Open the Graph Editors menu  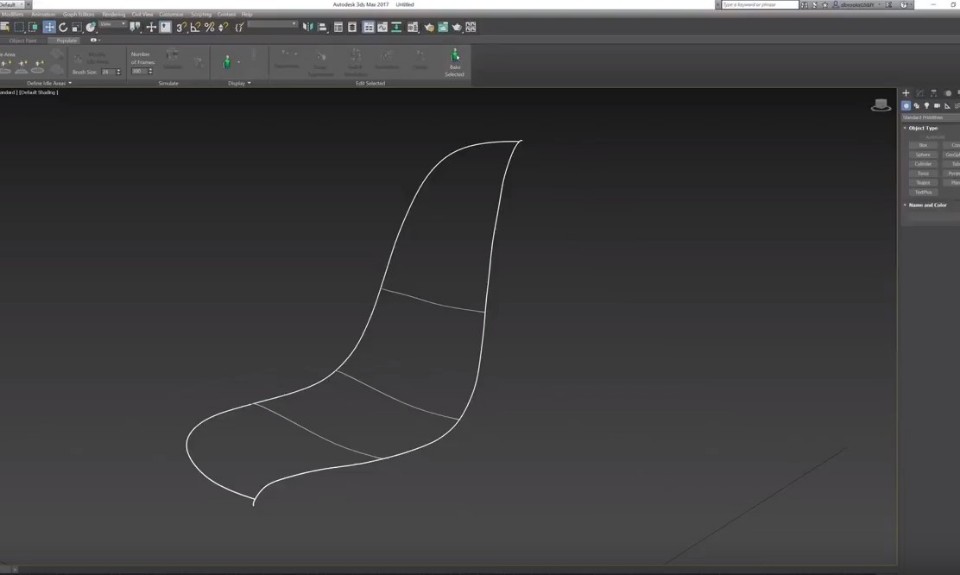[x=78, y=14]
